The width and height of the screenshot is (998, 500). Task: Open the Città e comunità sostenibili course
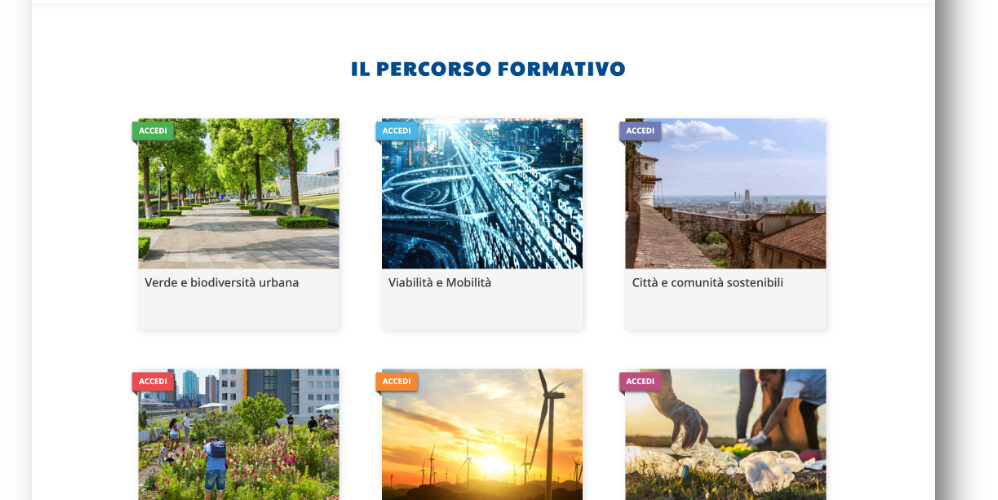[708, 282]
